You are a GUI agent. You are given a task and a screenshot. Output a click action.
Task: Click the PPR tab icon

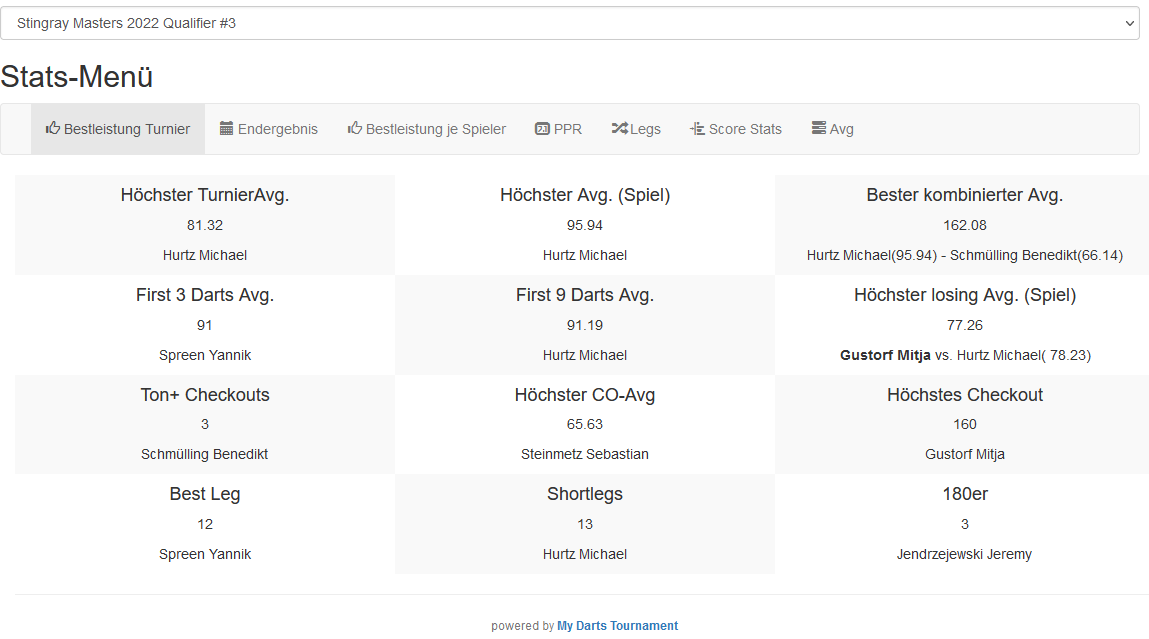click(542, 128)
